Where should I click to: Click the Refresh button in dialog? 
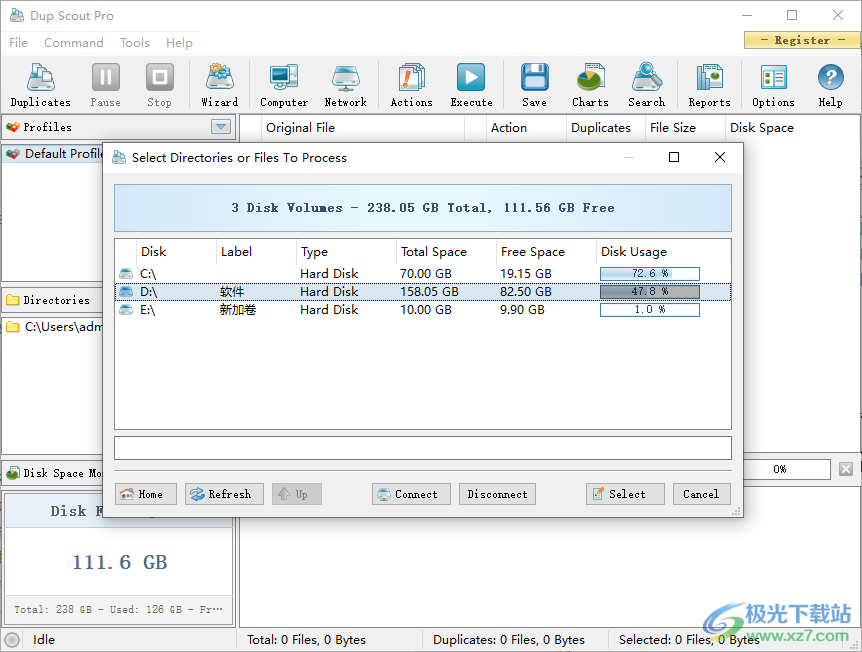[x=224, y=494]
